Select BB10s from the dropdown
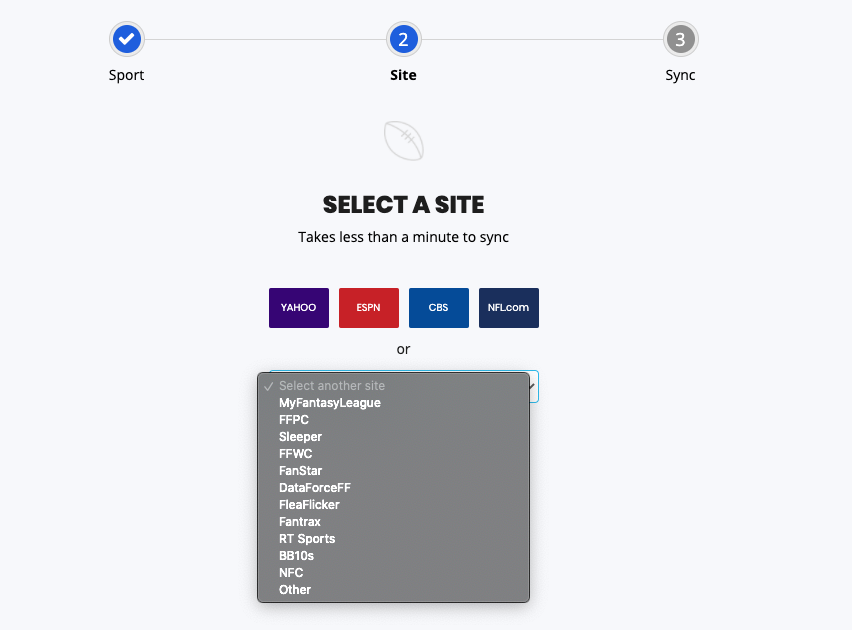This screenshot has height=630, width=852. coord(393,556)
